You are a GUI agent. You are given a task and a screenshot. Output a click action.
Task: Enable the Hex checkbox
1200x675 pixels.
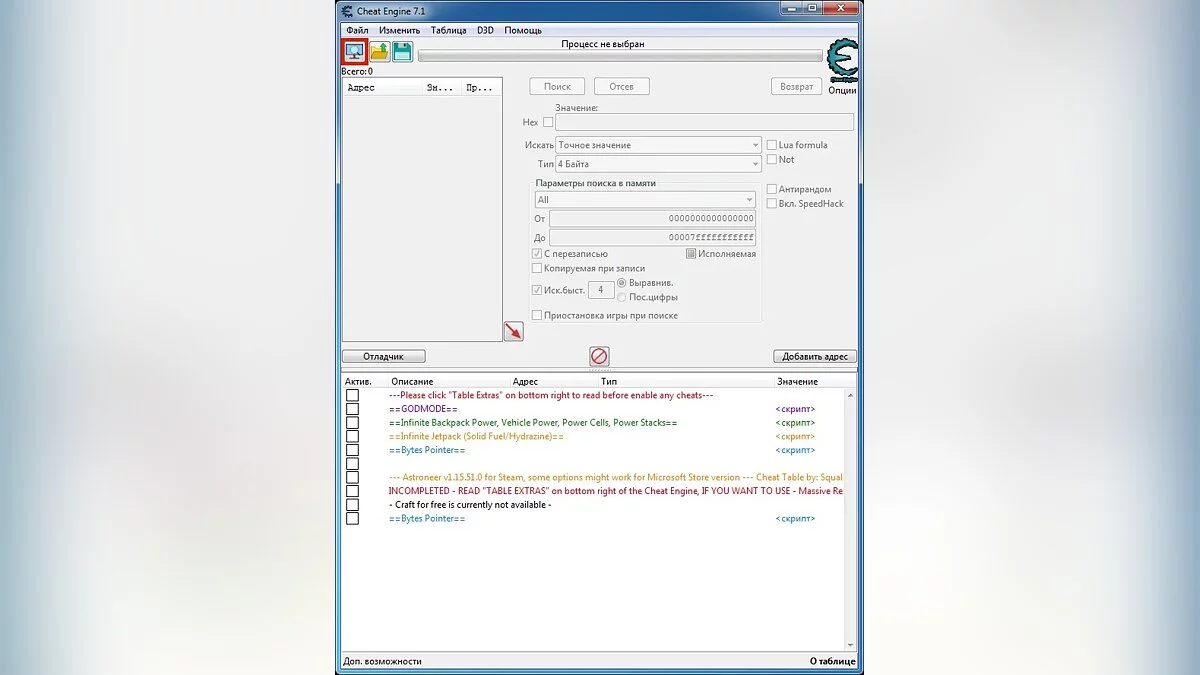click(x=547, y=122)
